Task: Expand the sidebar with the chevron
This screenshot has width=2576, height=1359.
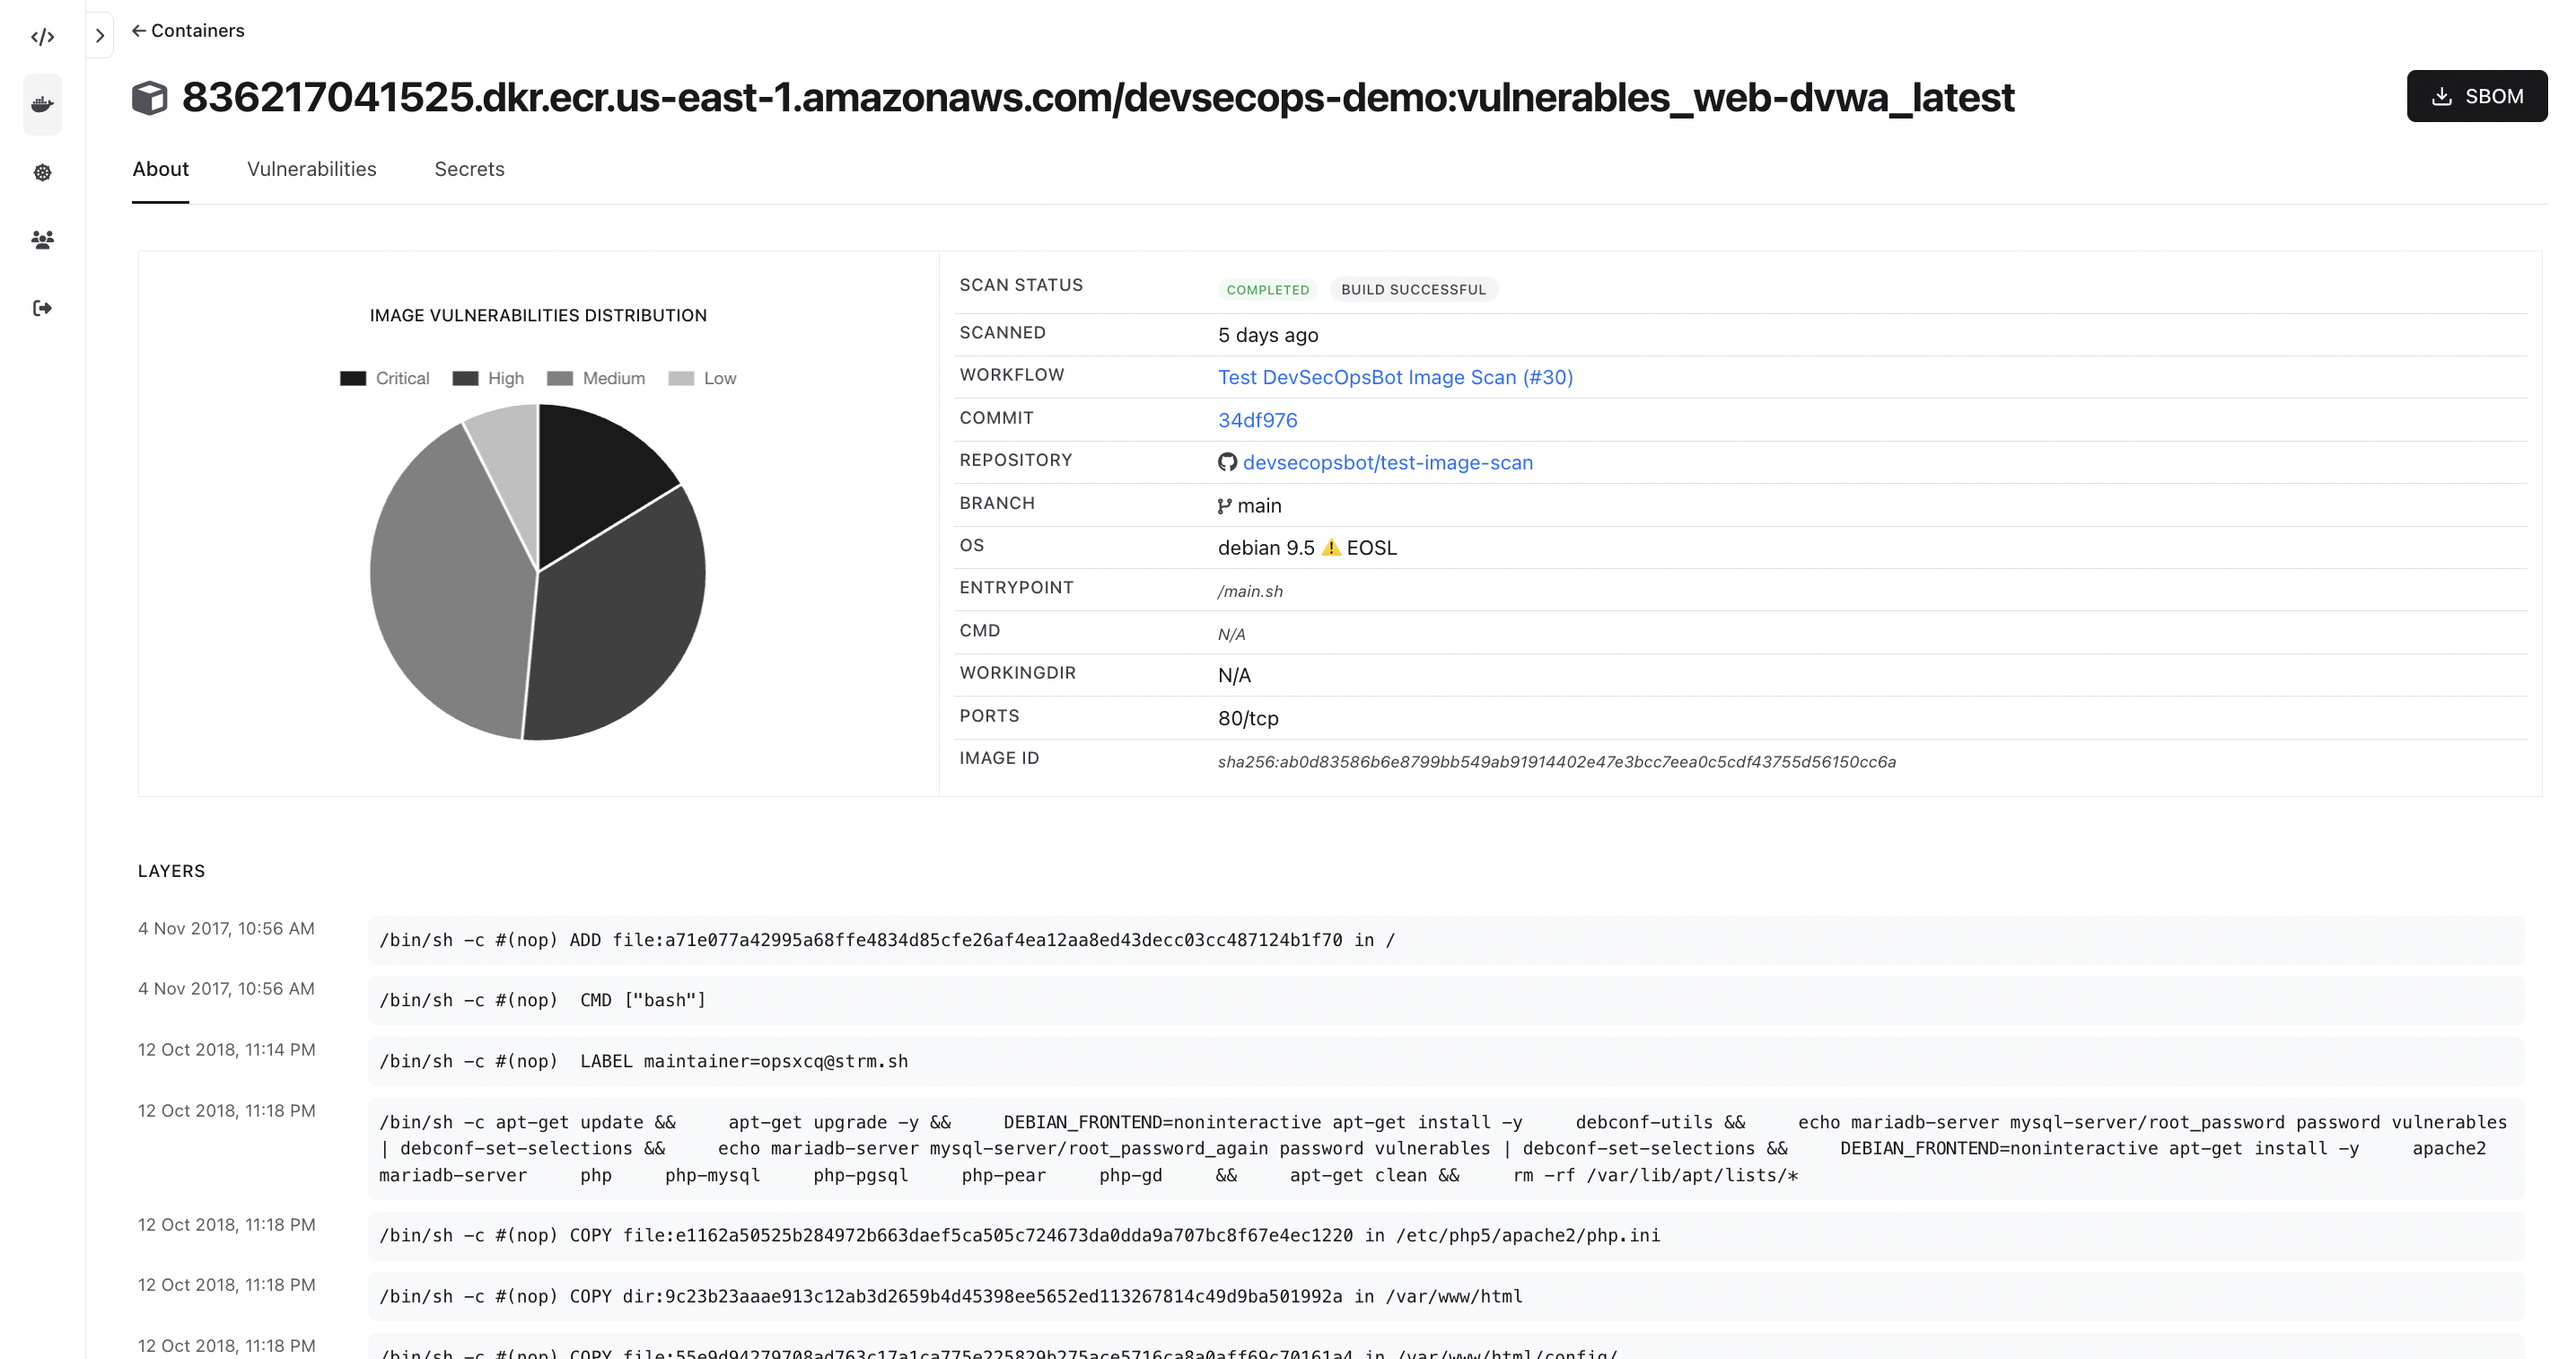Action: pyautogui.click(x=100, y=36)
